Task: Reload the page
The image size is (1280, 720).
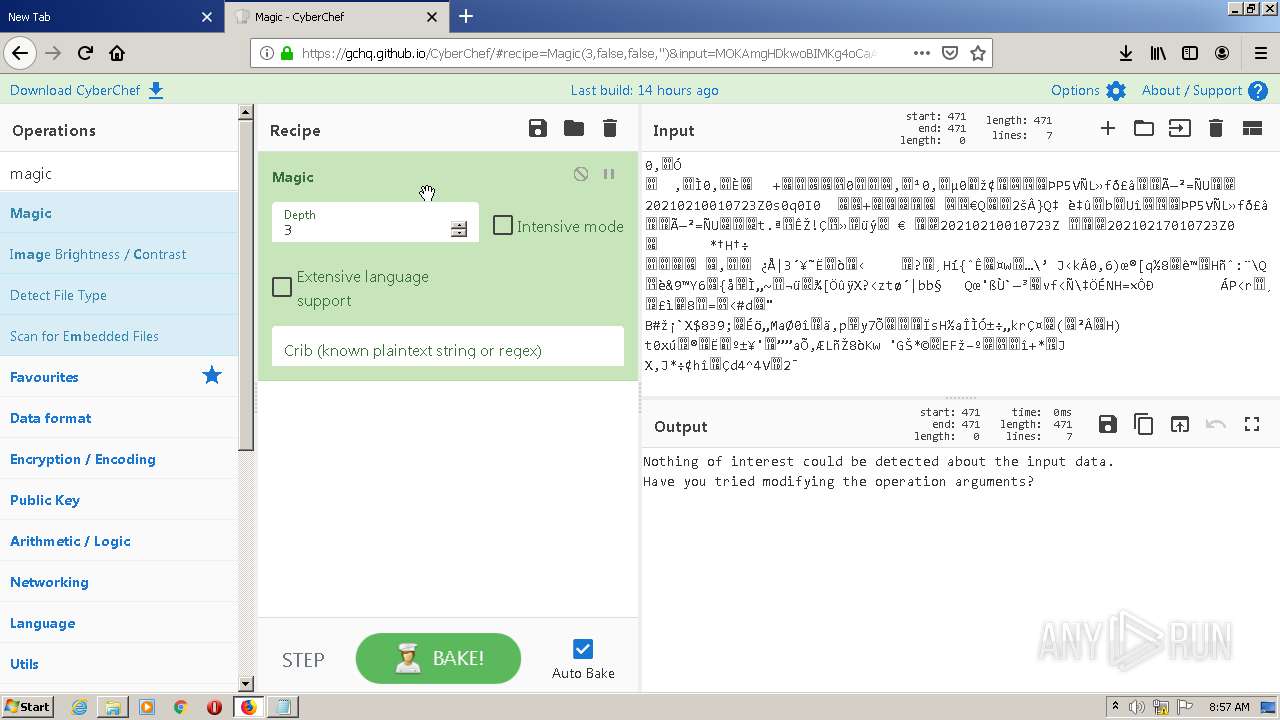Action: (85, 53)
